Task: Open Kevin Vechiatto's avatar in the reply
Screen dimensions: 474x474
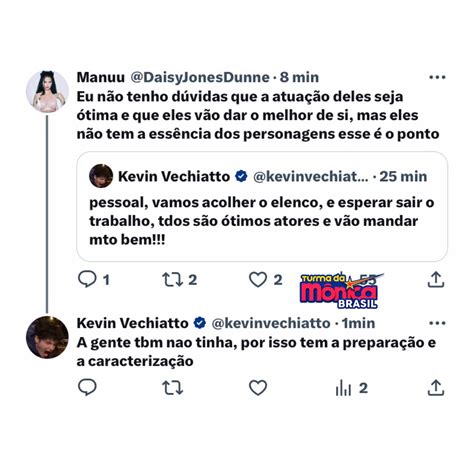Action: (47, 337)
